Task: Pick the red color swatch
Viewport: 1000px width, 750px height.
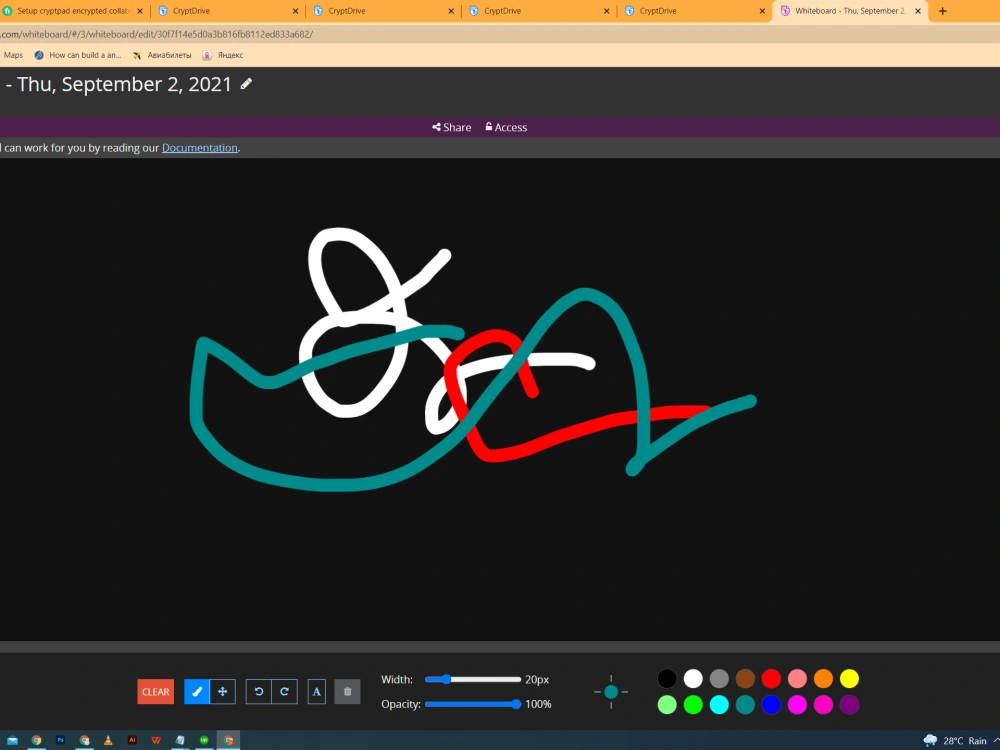Action: click(x=771, y=679)
